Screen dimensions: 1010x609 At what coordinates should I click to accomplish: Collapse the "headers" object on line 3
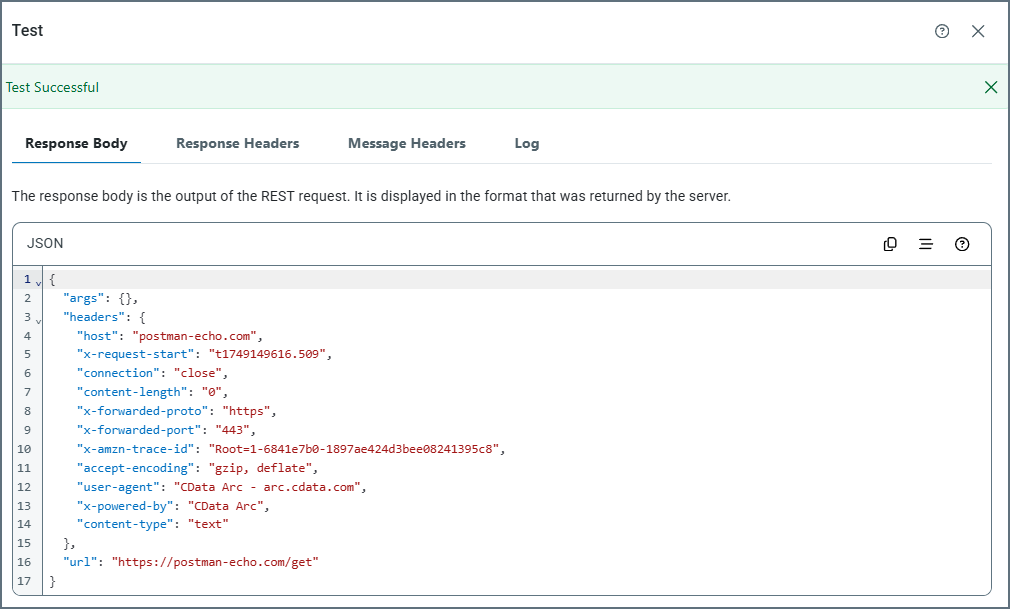39,320
